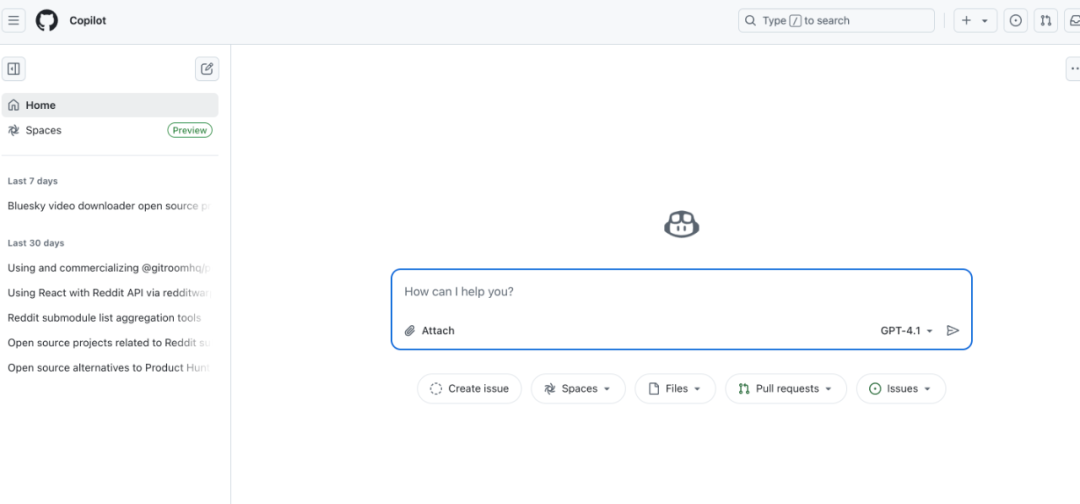Expand the Spaces suggestion dropdown
Screen dimensions: 1080x504
(x=579, y=388)
